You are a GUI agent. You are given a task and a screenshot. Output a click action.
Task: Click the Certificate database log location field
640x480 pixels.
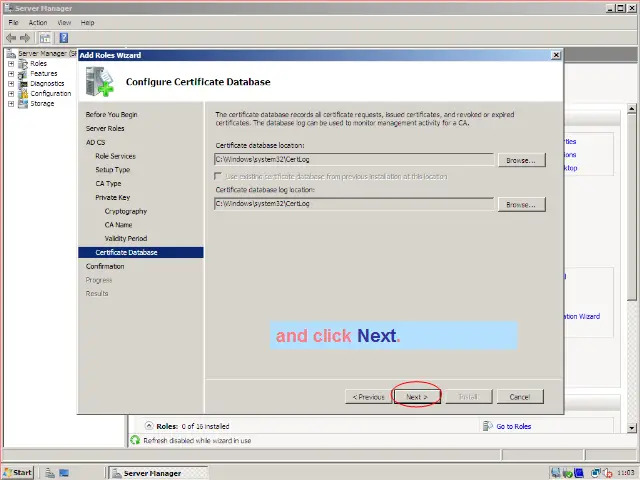(x=354, y=204)
